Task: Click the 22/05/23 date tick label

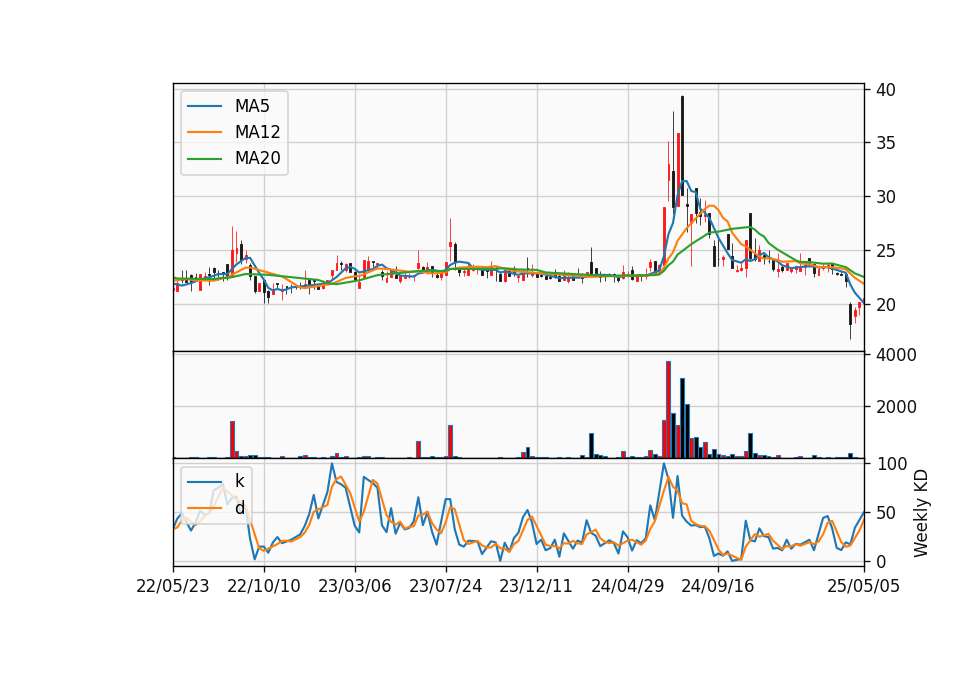Action: pos(173,586)
